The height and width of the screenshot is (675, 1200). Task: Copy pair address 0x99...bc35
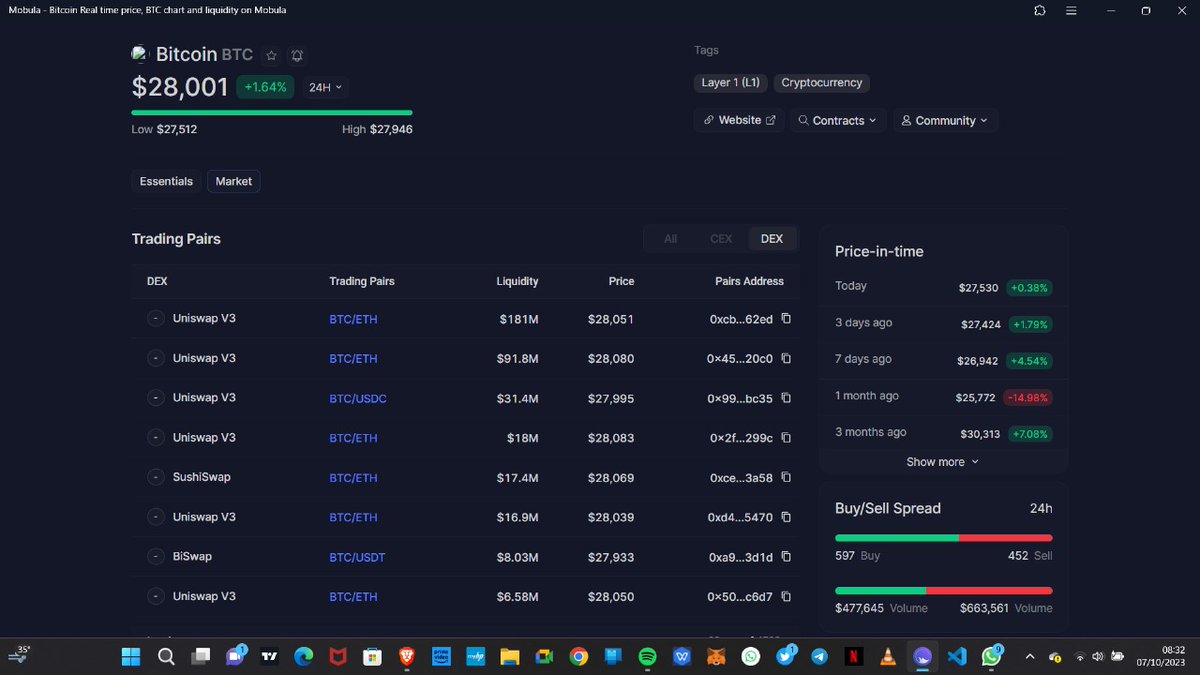(786, 398)
